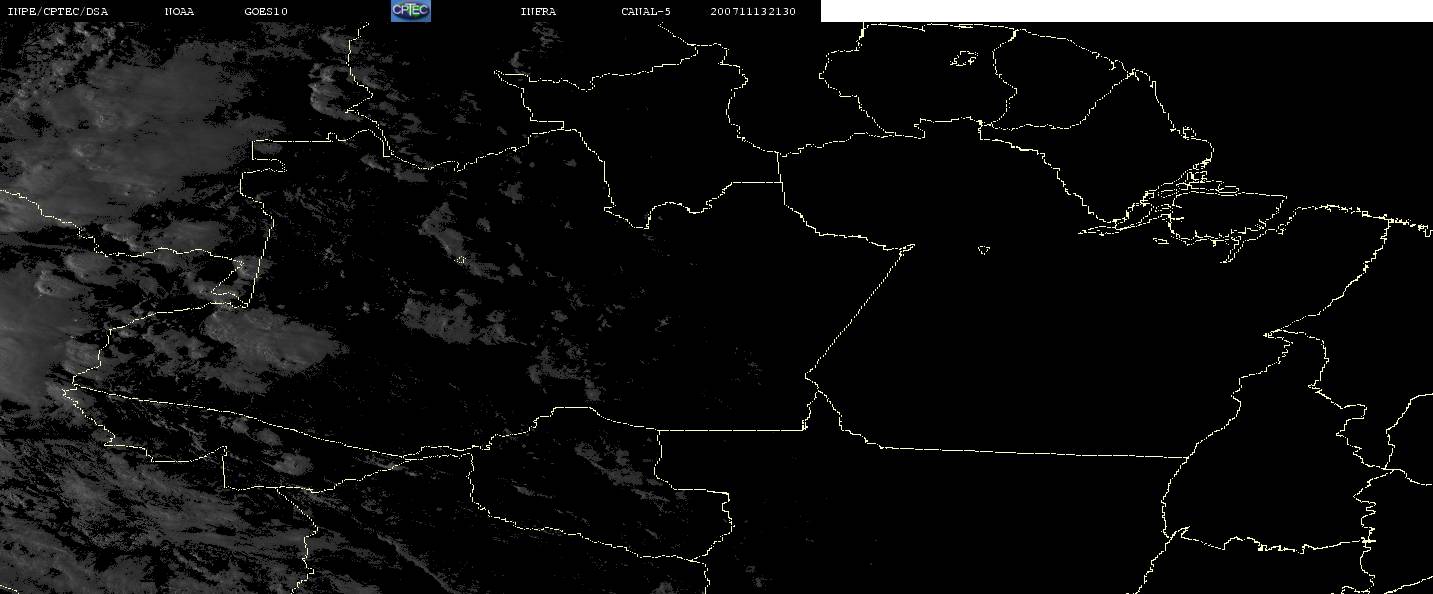The image size is (1433, 594).
Task: Click the NOAA label
Action: pos(180,12)
